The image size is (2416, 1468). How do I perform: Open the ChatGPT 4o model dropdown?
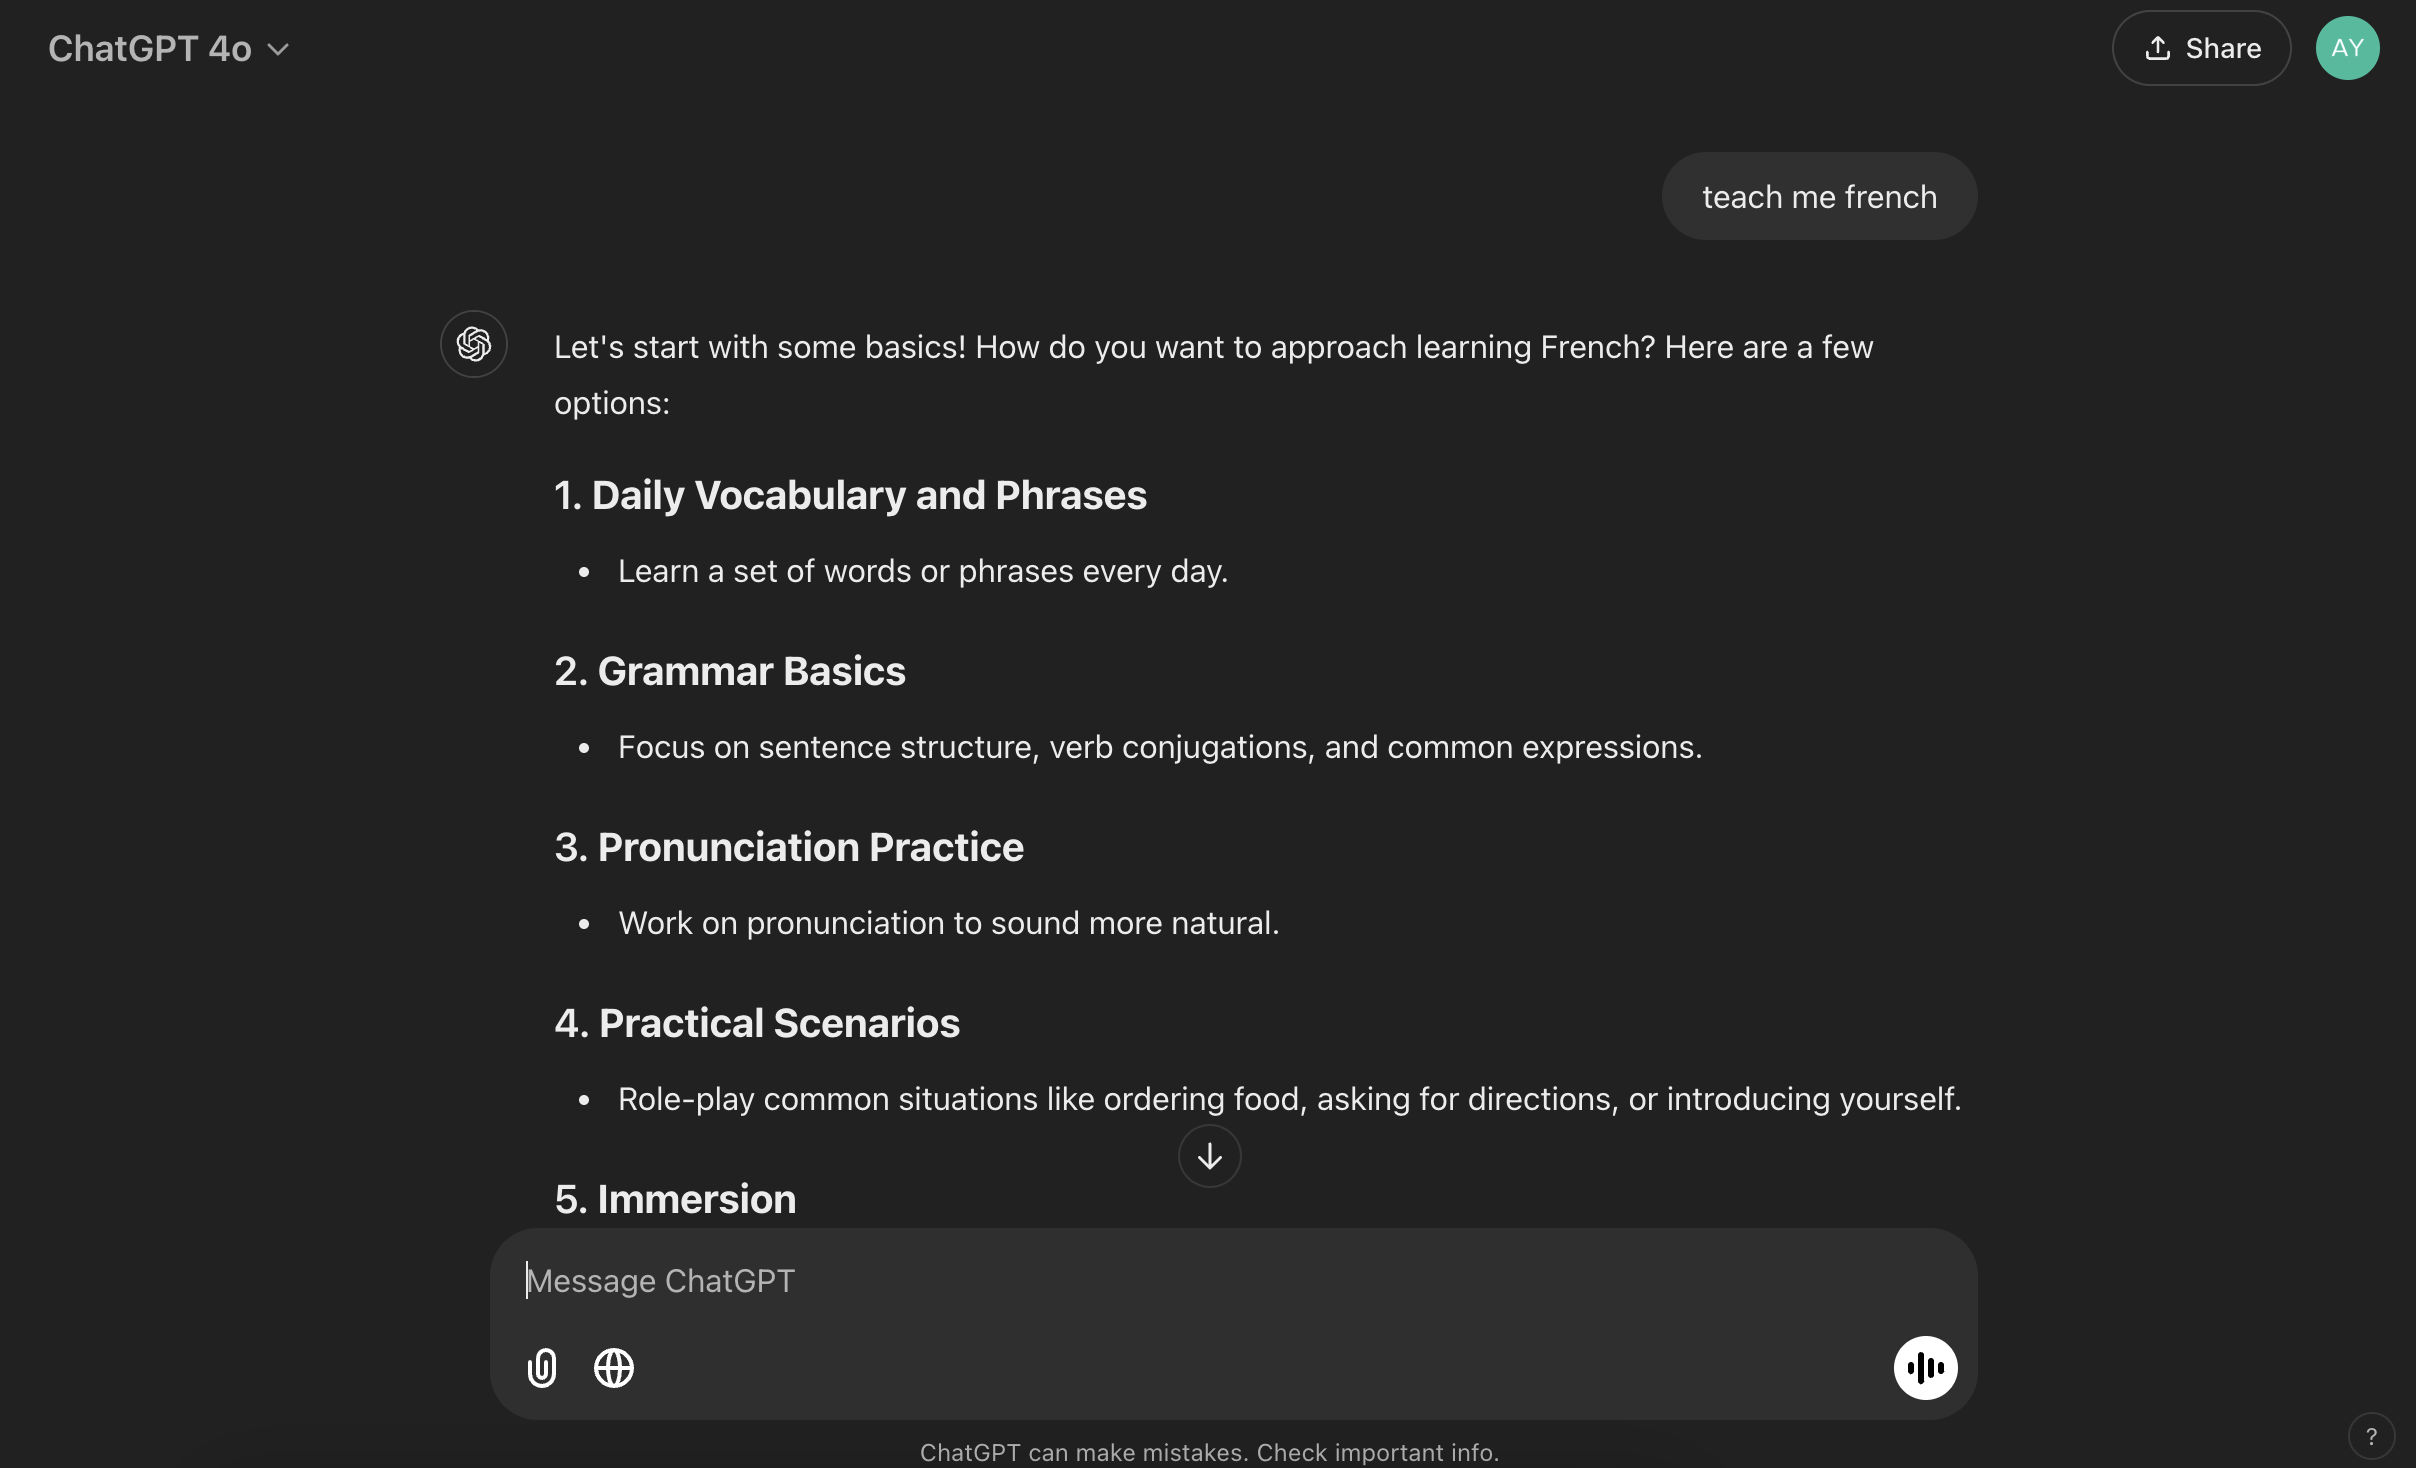tap(169, 48)
